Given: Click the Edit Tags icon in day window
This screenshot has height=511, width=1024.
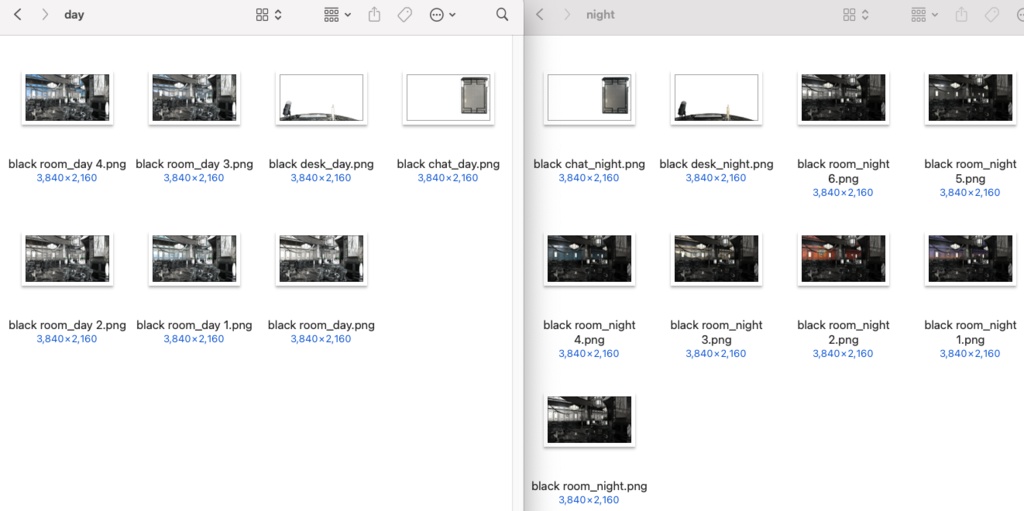Looking at the screenshot, I should pyautogui.click(x=405, y=15).
